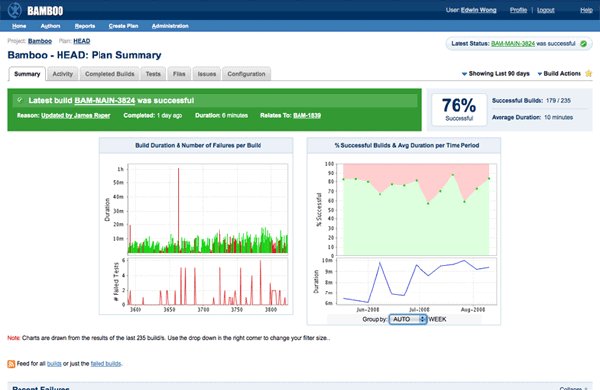Click the failed builds feed link
The width and height of the screenshot is (600, 390).
pos(106,364)
